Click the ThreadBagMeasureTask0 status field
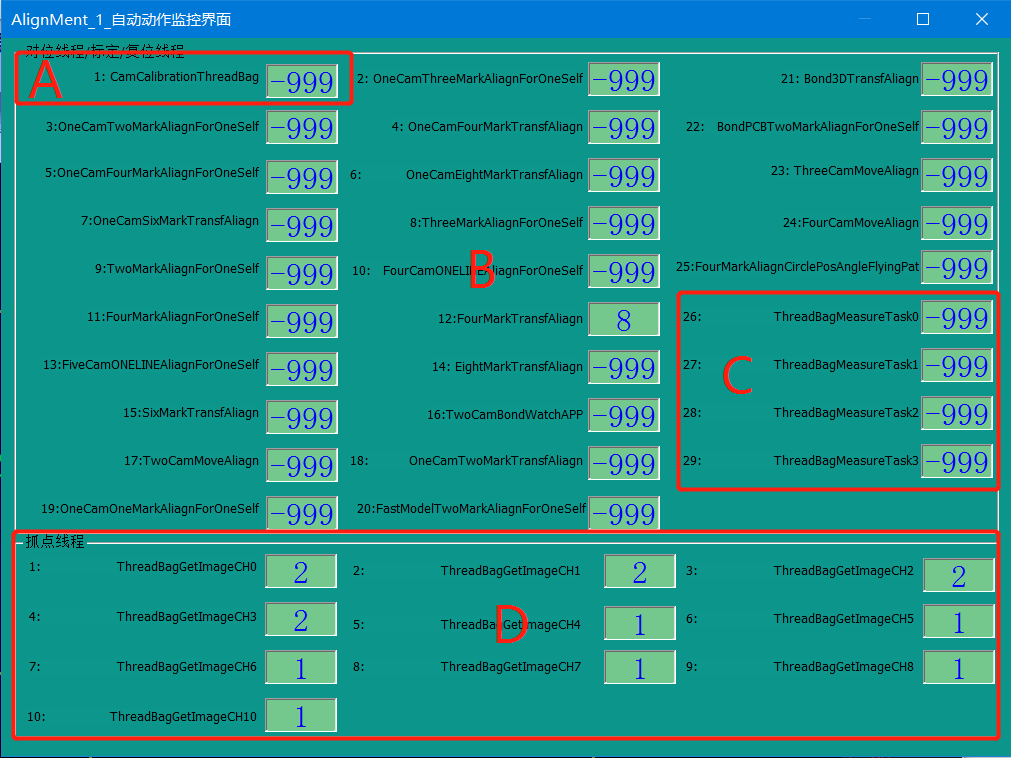 click(x=957, y=318)
